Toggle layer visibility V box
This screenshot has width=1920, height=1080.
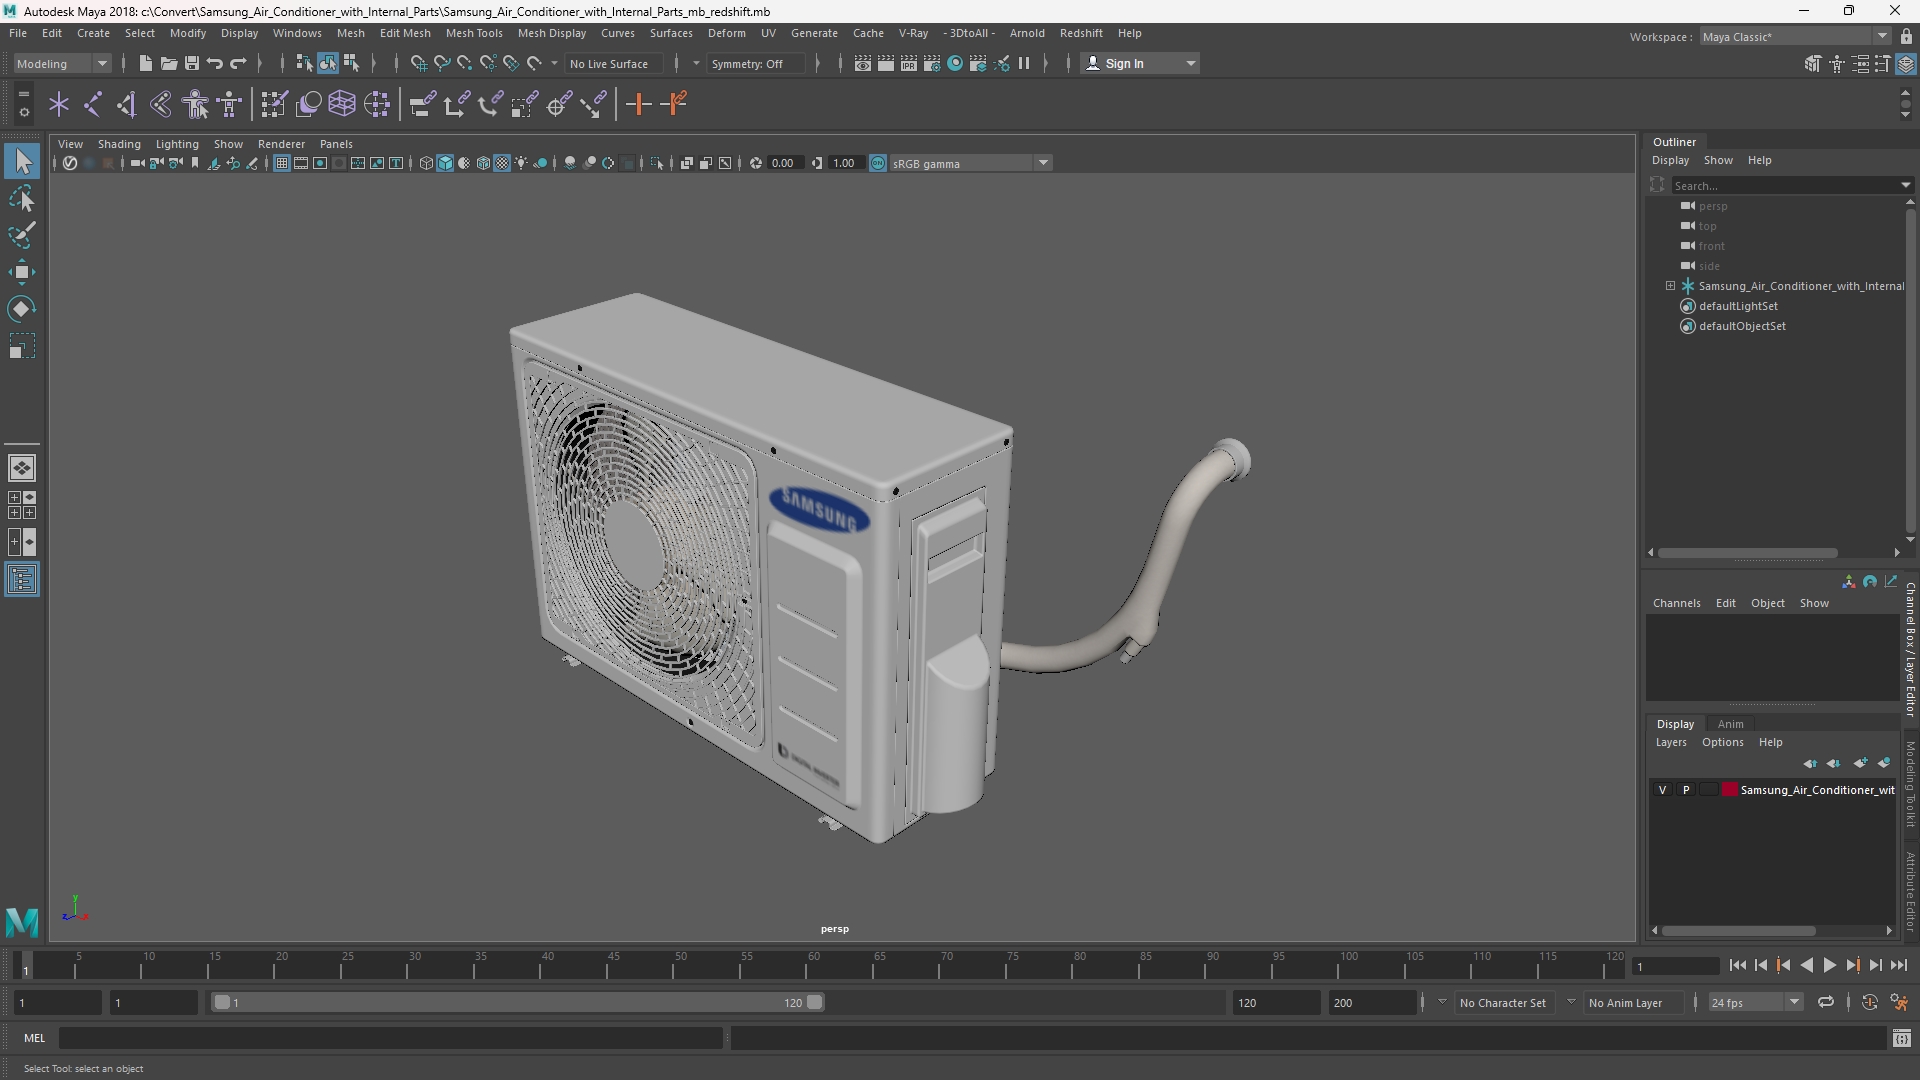click(1663, 790)
